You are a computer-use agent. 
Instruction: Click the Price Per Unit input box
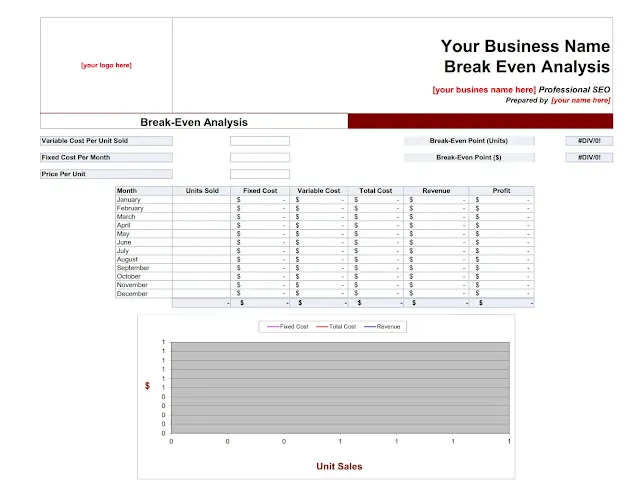click(x=260, y=174)
